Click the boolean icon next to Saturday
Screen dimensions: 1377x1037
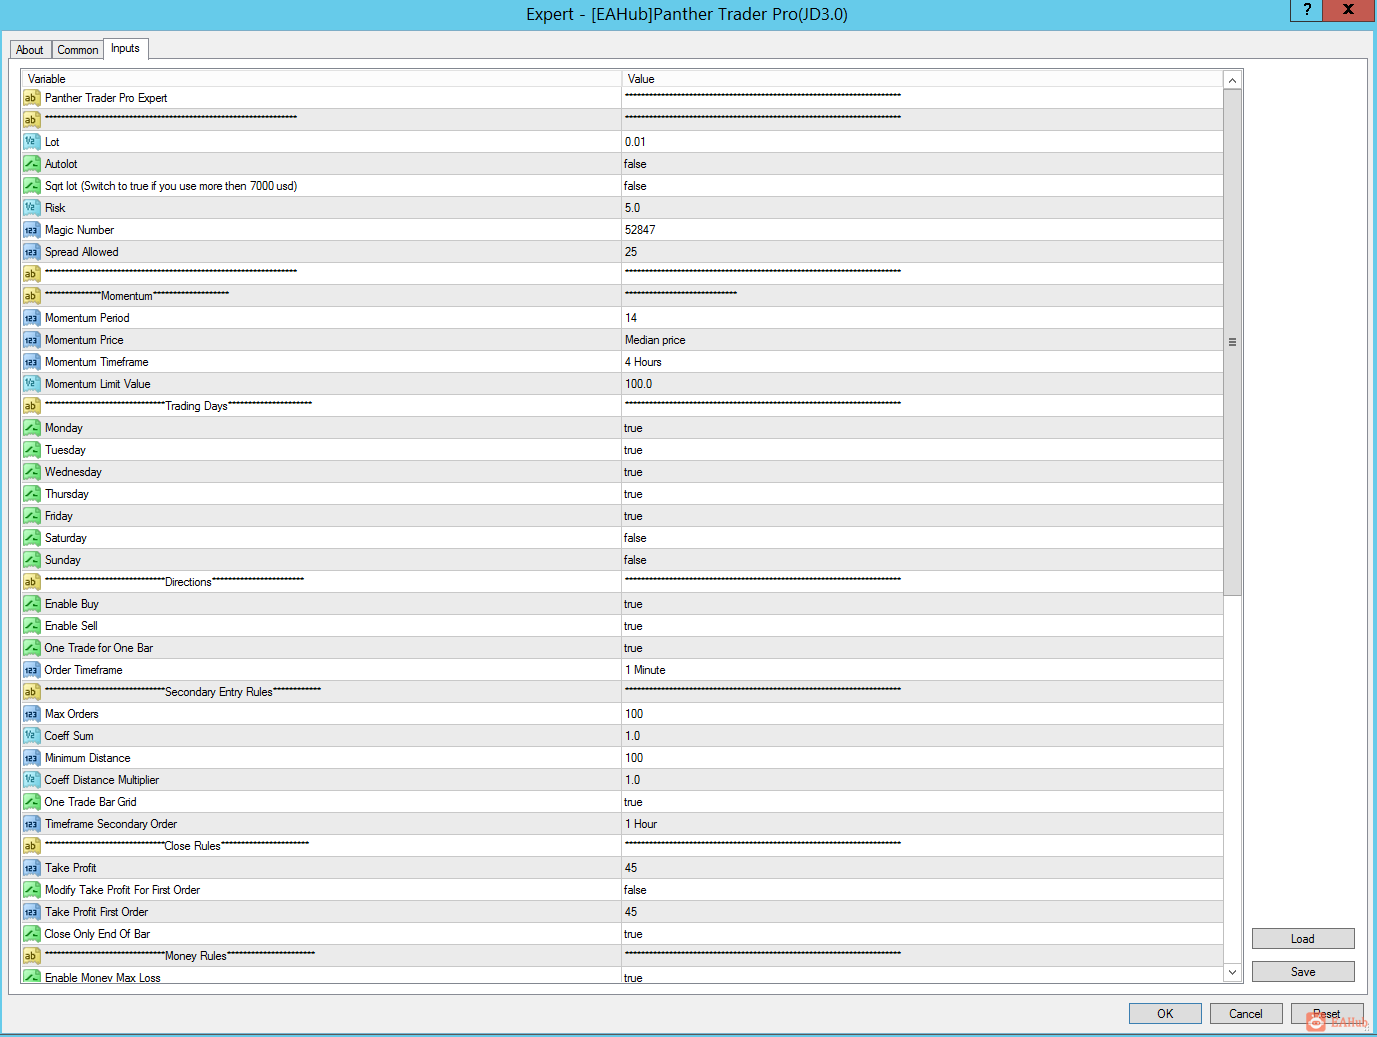click(x=31, y=538)
